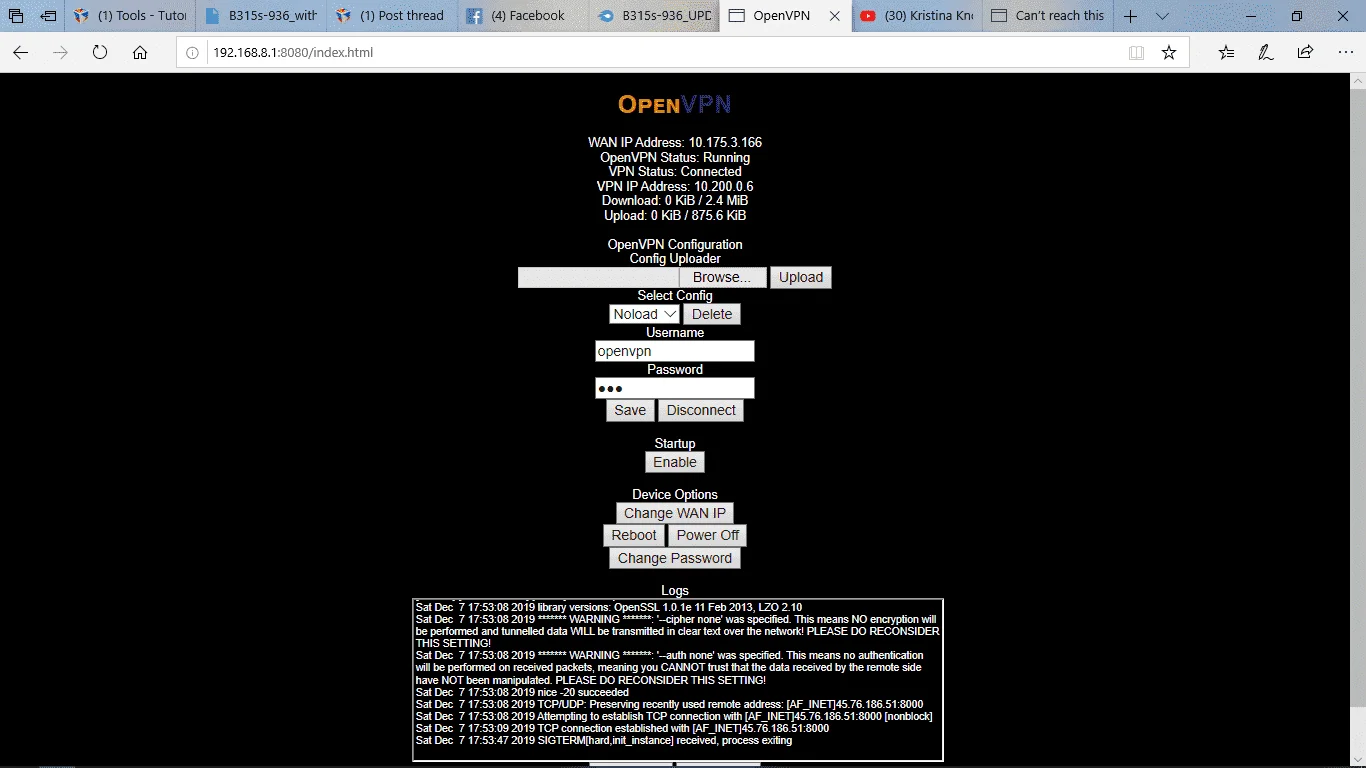Screen dimensions: 1366x768
Task: Click the Upload: 0 KiB / 875.6 KiB text
Action: 675,215
